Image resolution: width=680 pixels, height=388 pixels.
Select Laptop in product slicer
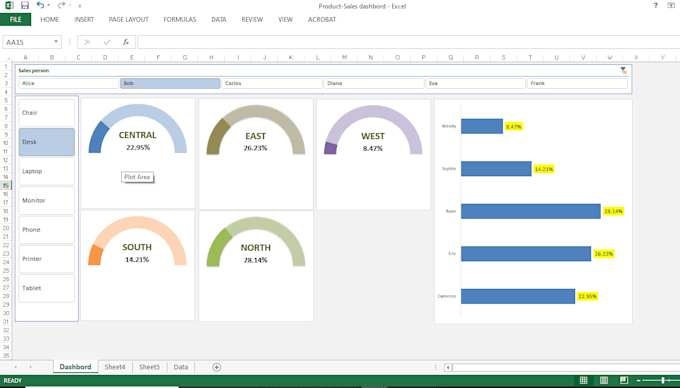(46, 171)
